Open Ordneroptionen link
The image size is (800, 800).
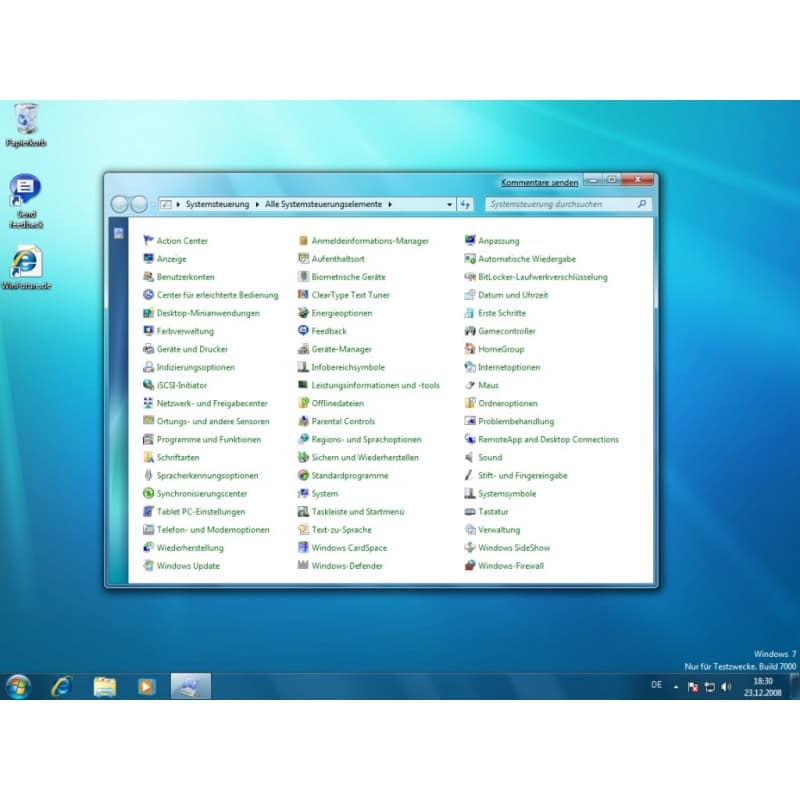pyautogui.click(x=508, y=403)
